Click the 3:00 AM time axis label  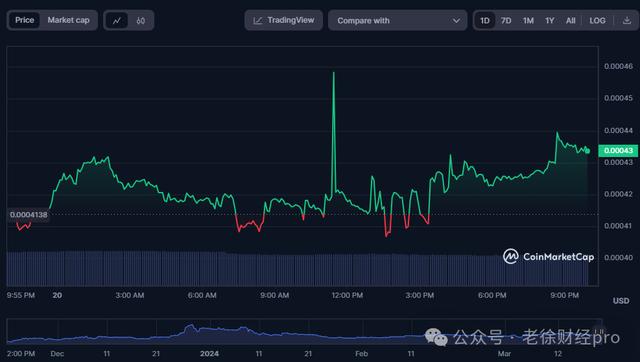[x=129, y=295]
